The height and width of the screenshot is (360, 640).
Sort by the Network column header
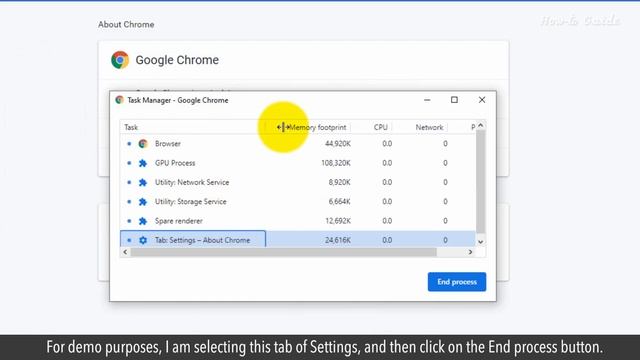click(429, 127)
